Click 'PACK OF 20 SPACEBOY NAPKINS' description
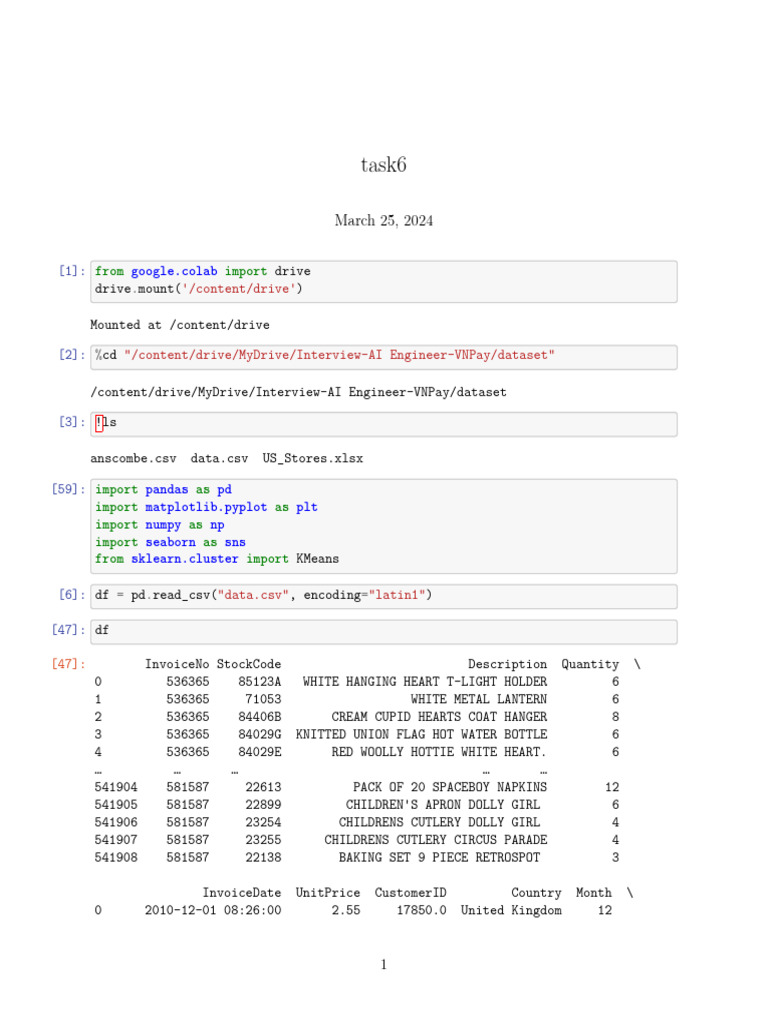Image resolution: width=768 pixels, height=1024 pixels. pos(450,788)
